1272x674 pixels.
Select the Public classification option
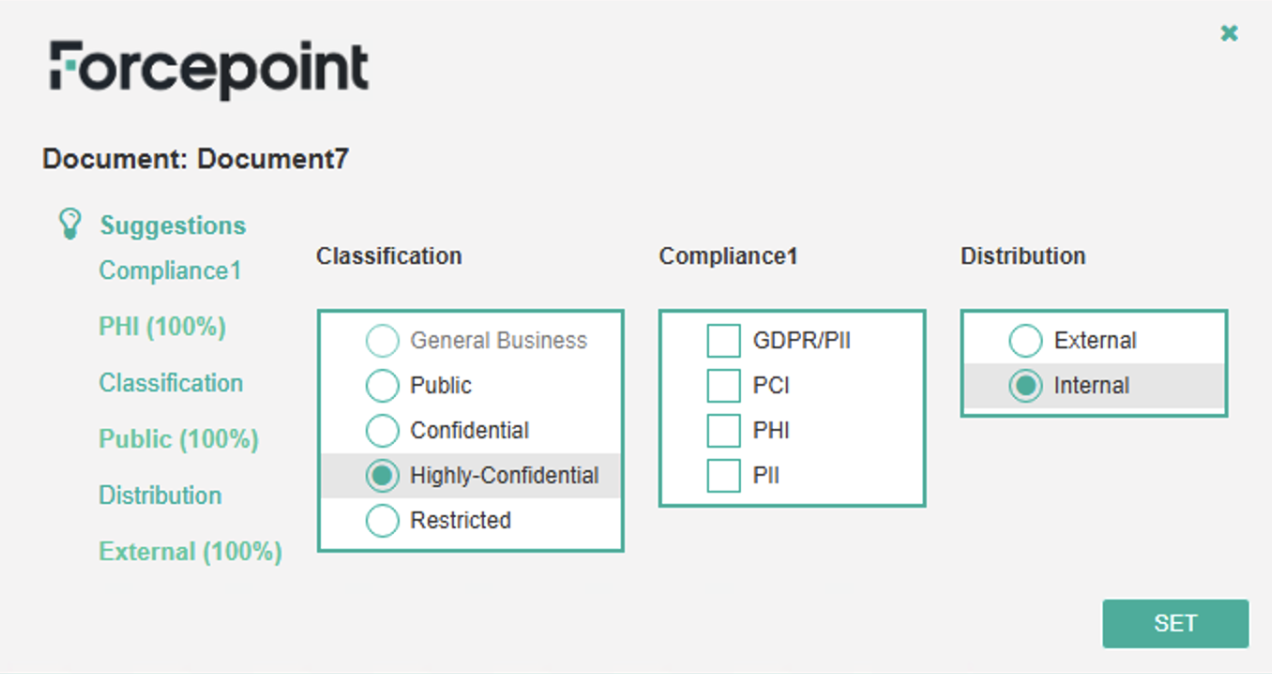(382, 386)
